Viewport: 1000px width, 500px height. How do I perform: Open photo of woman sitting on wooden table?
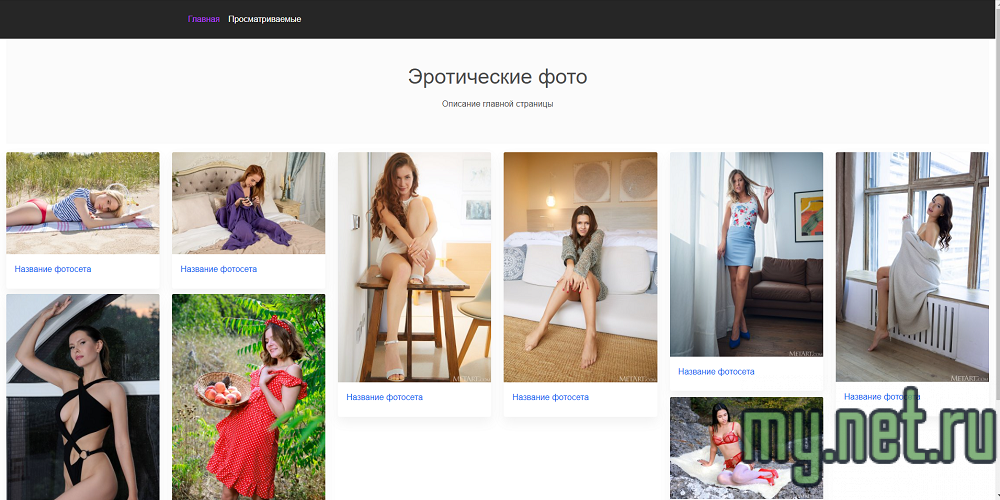[x=414, y=267]
